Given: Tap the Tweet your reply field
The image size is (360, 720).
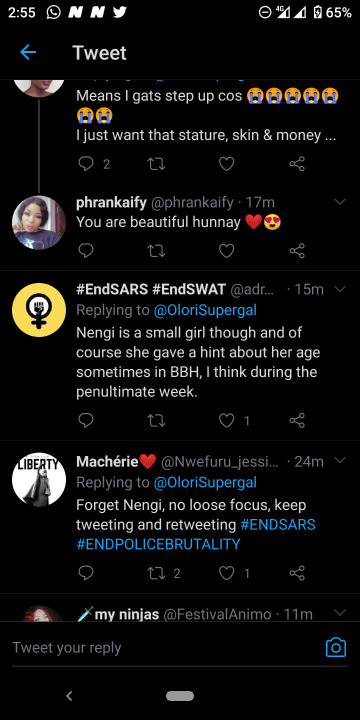Looking at the screenshot, I should pyautogui.click(x=165, y=648).
